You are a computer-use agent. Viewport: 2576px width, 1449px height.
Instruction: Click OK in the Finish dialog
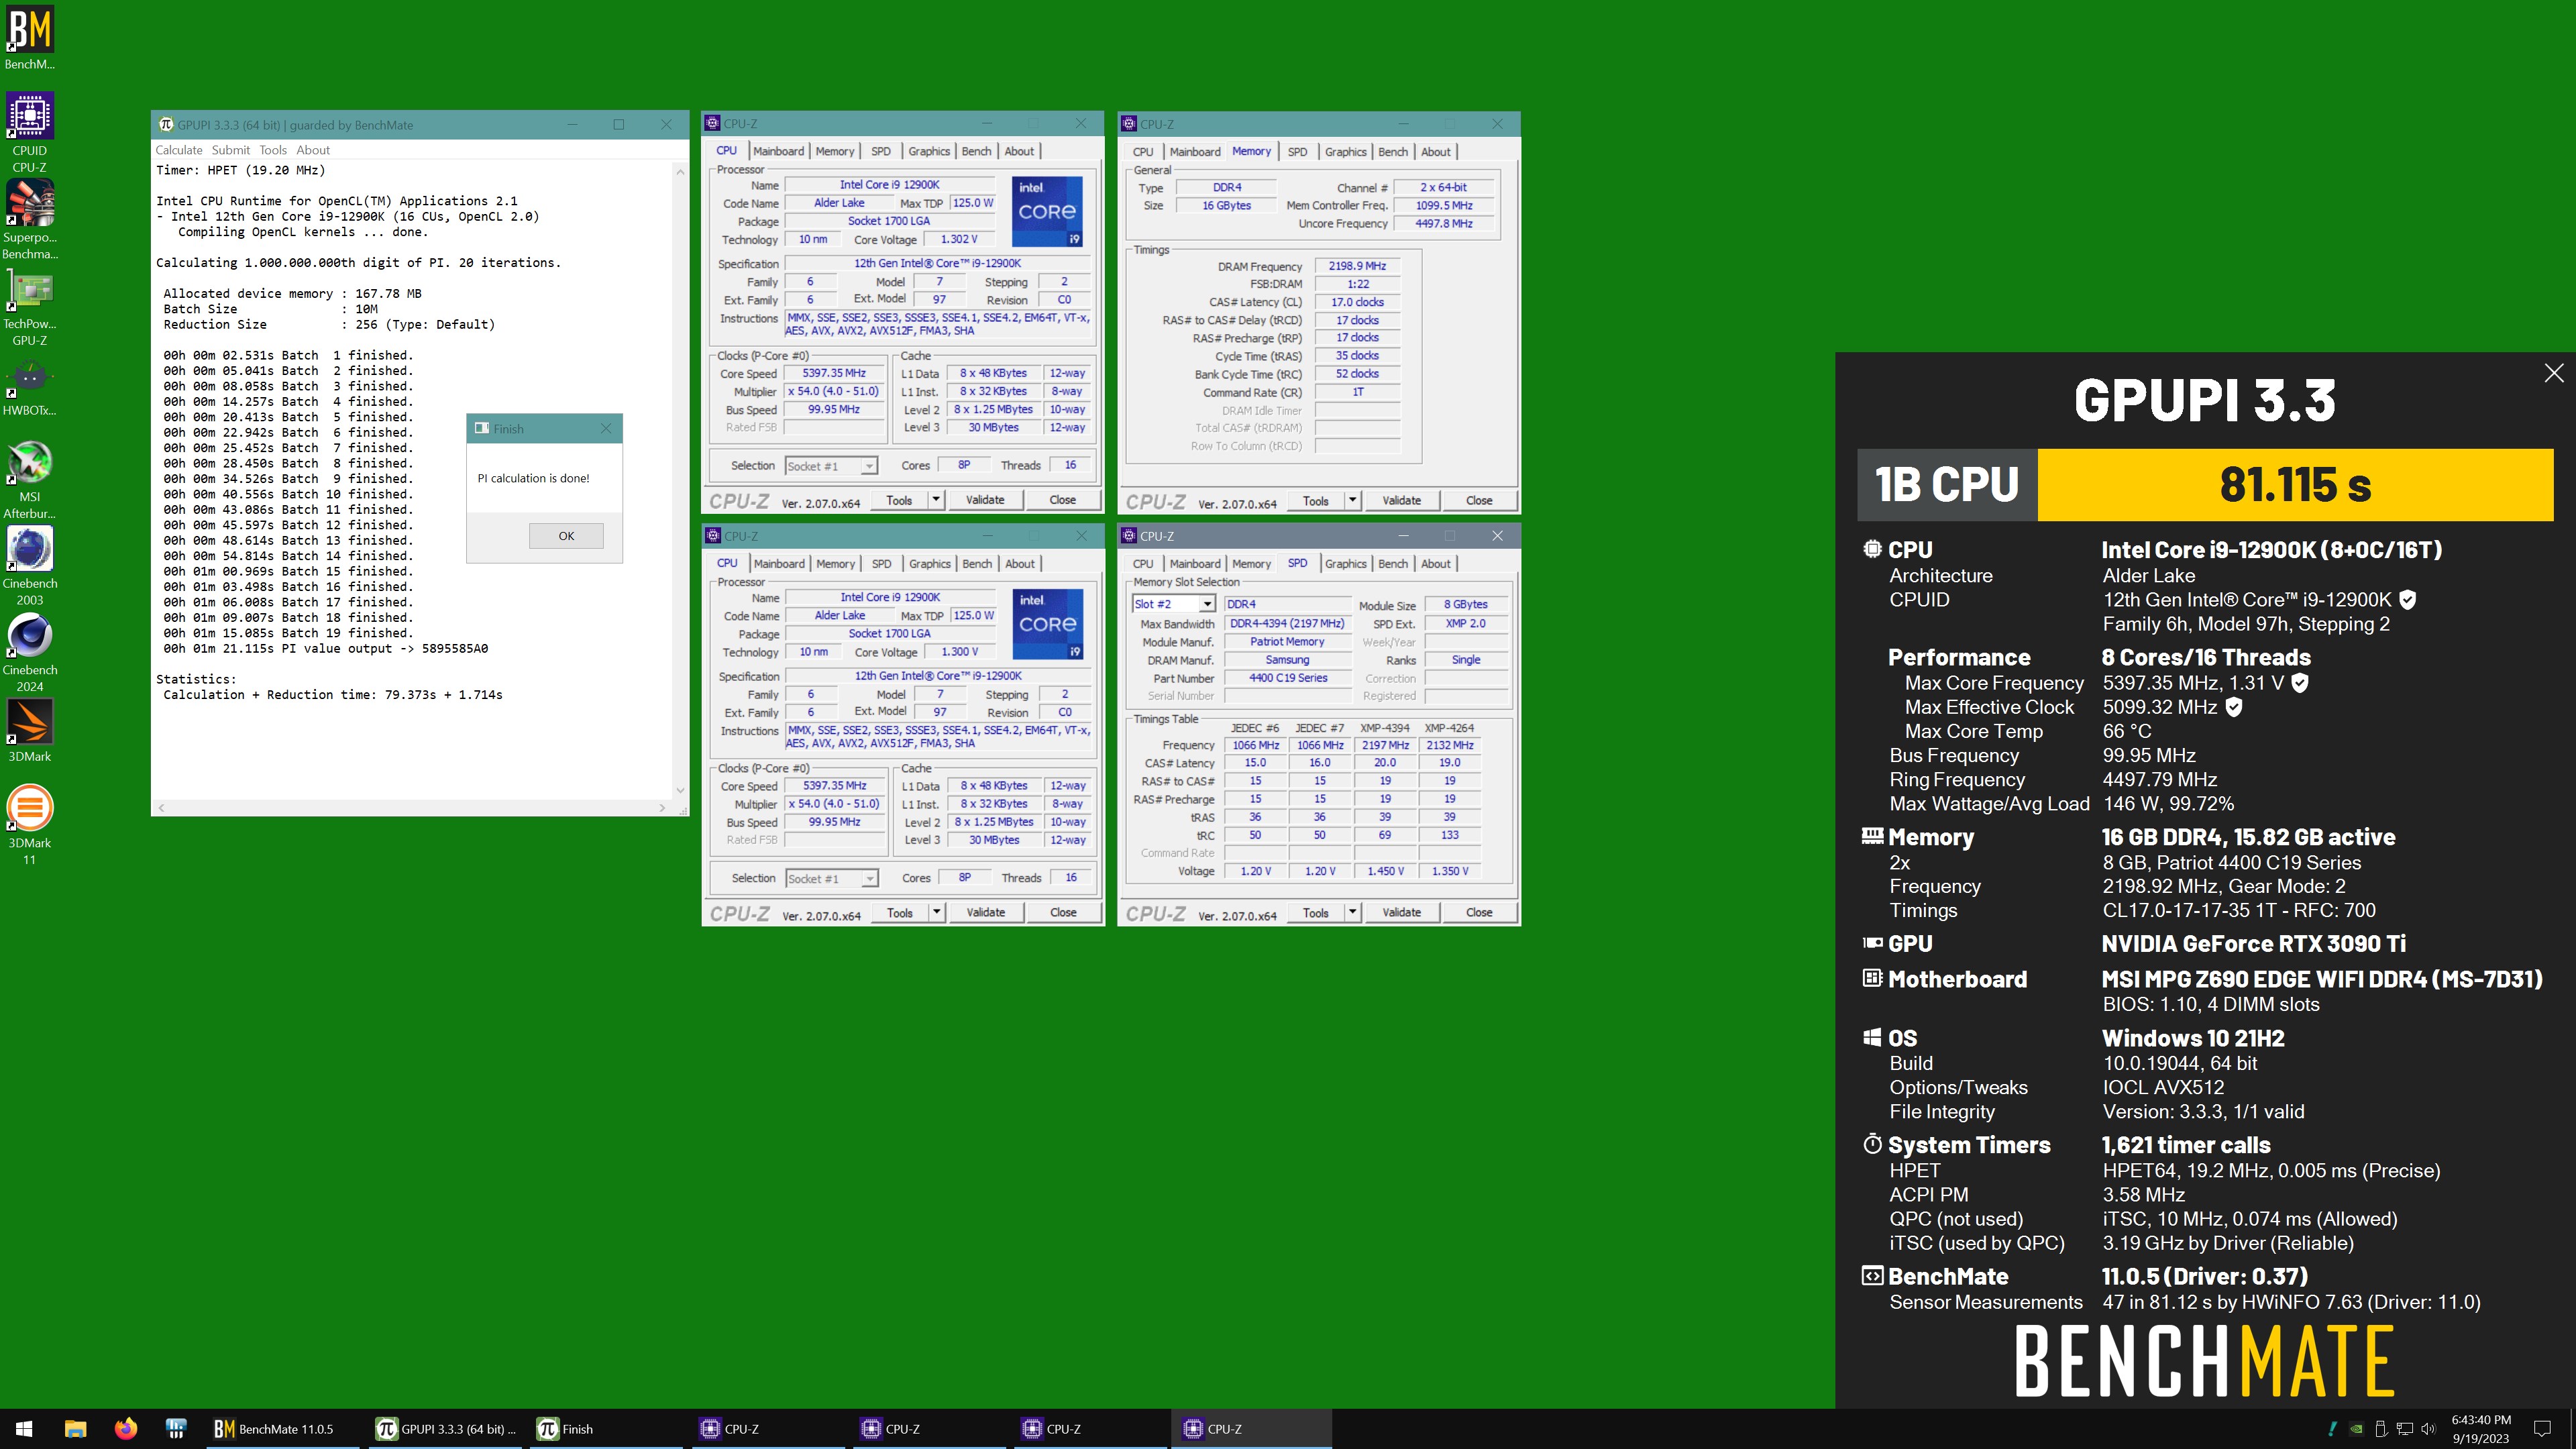pos(566,536)
